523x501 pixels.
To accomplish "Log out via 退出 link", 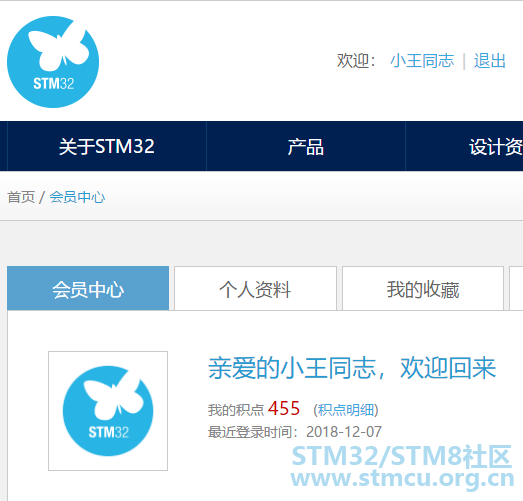I will coord(490,61).
